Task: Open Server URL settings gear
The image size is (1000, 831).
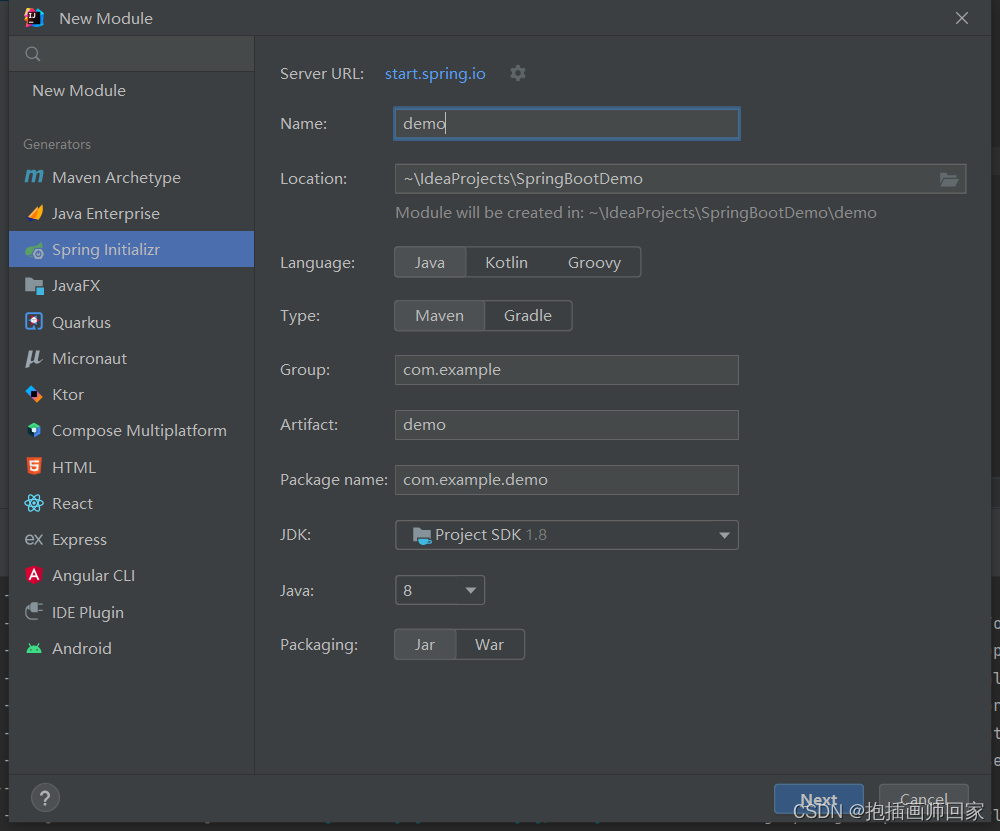Action: coord(518,73)
